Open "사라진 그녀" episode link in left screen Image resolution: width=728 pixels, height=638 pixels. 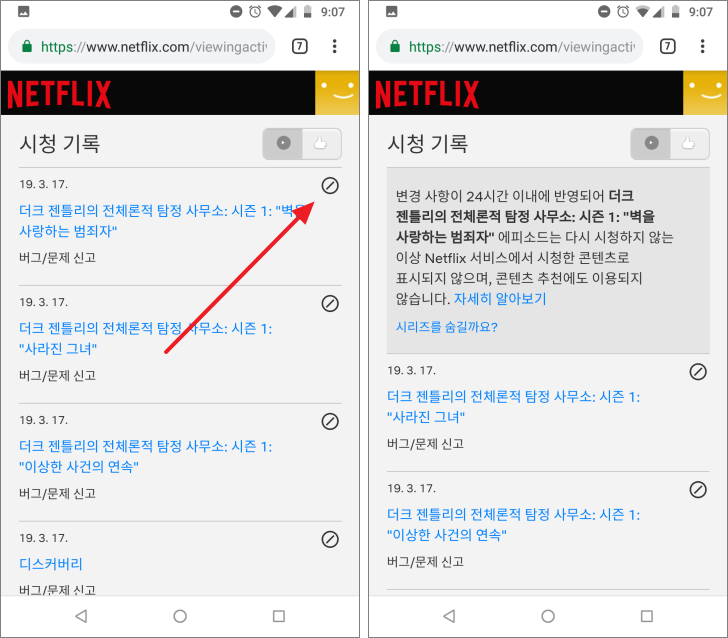point(145,339)
